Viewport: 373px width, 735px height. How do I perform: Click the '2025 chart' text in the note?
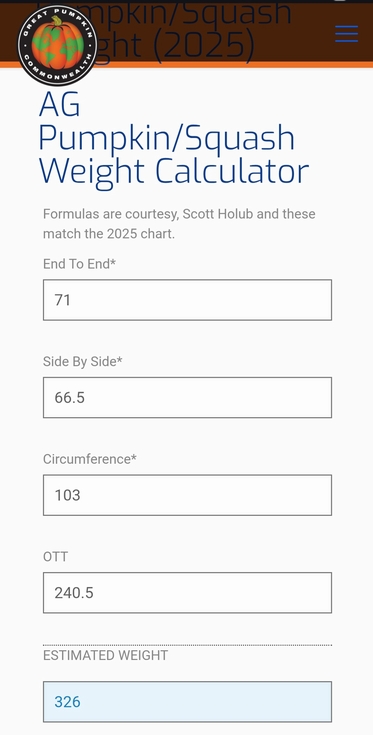point(141,233)
